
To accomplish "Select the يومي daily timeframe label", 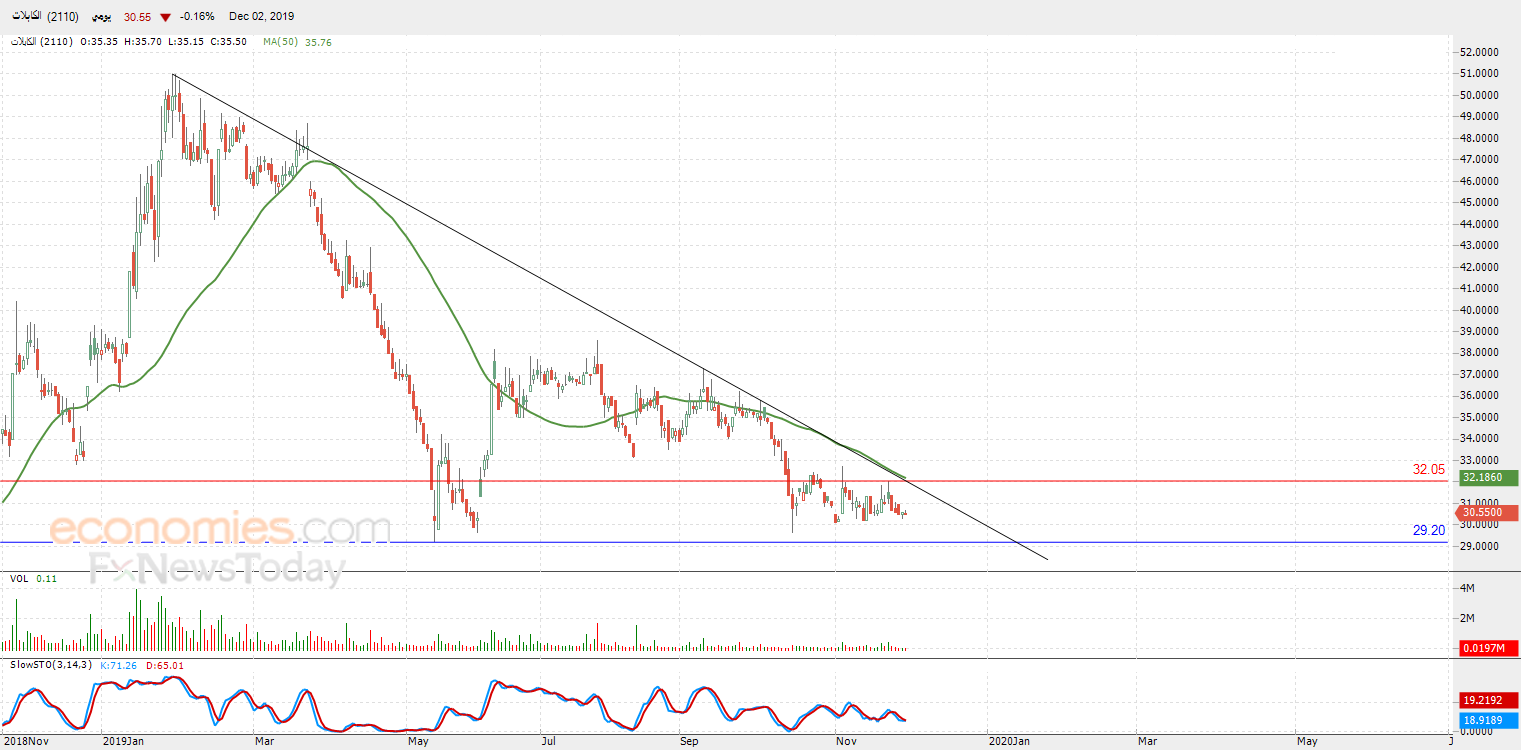I will tap(101, 17).
